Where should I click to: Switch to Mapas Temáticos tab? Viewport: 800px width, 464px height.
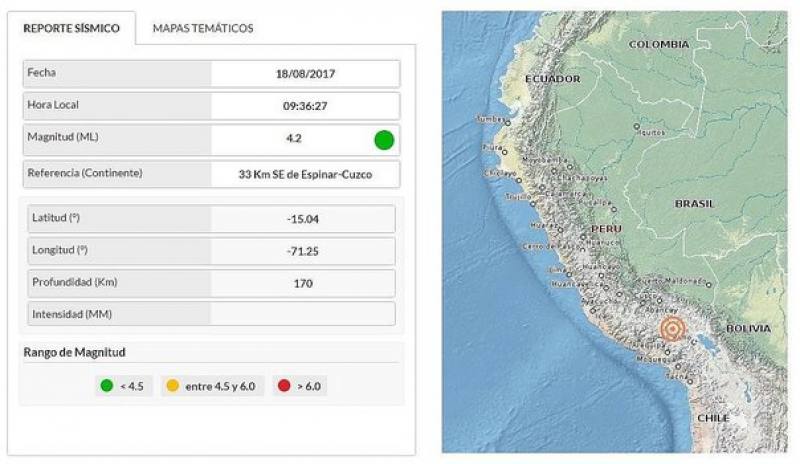[203, 28]
